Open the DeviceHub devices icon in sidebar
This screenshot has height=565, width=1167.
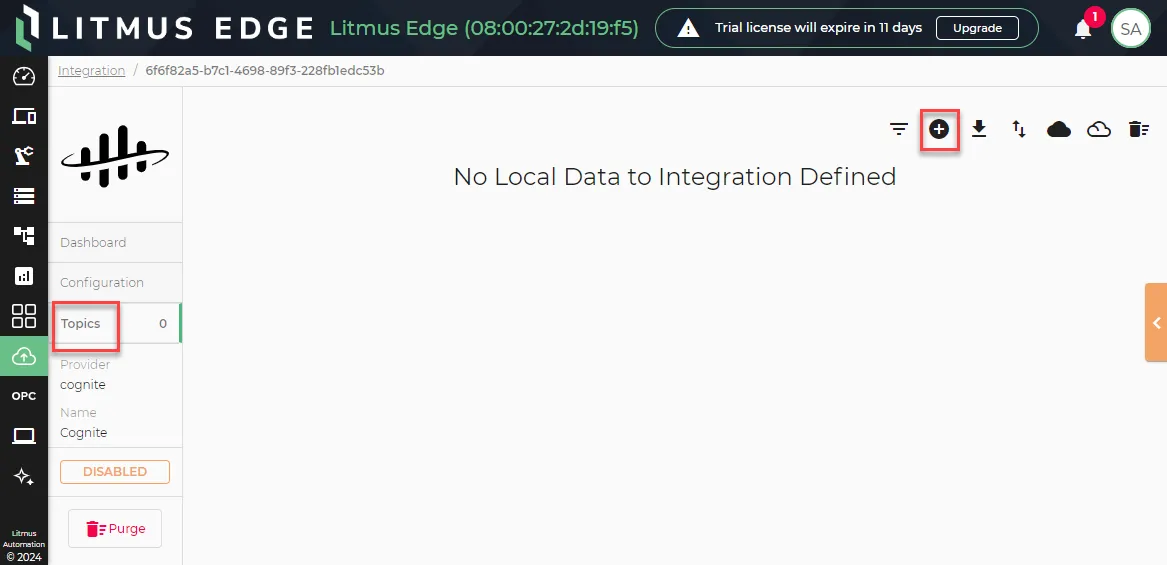[24, 116]
